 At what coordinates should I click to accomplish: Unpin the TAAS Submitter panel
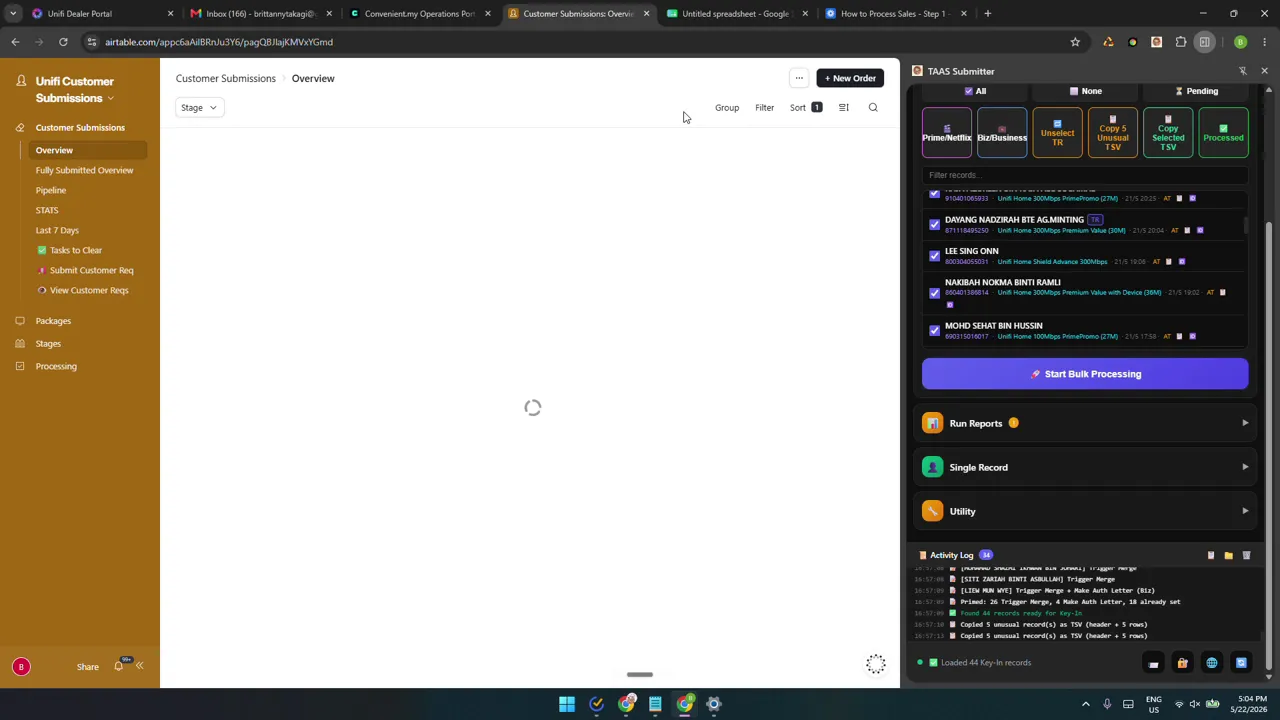point(1243,71)
